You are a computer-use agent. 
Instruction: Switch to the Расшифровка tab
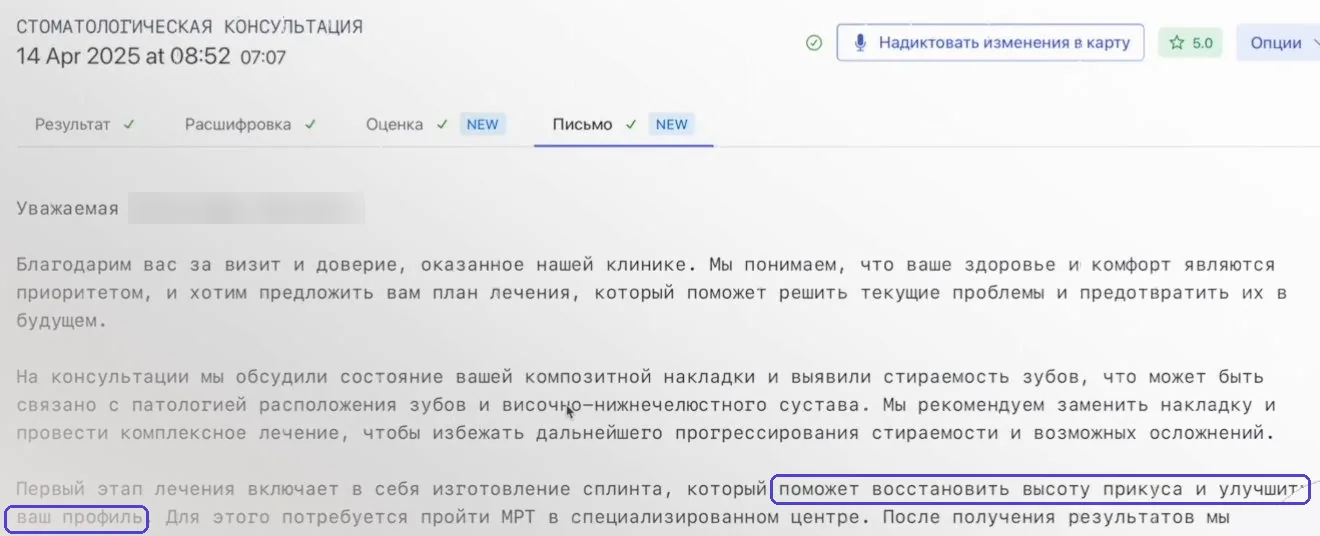pos(250,125)
